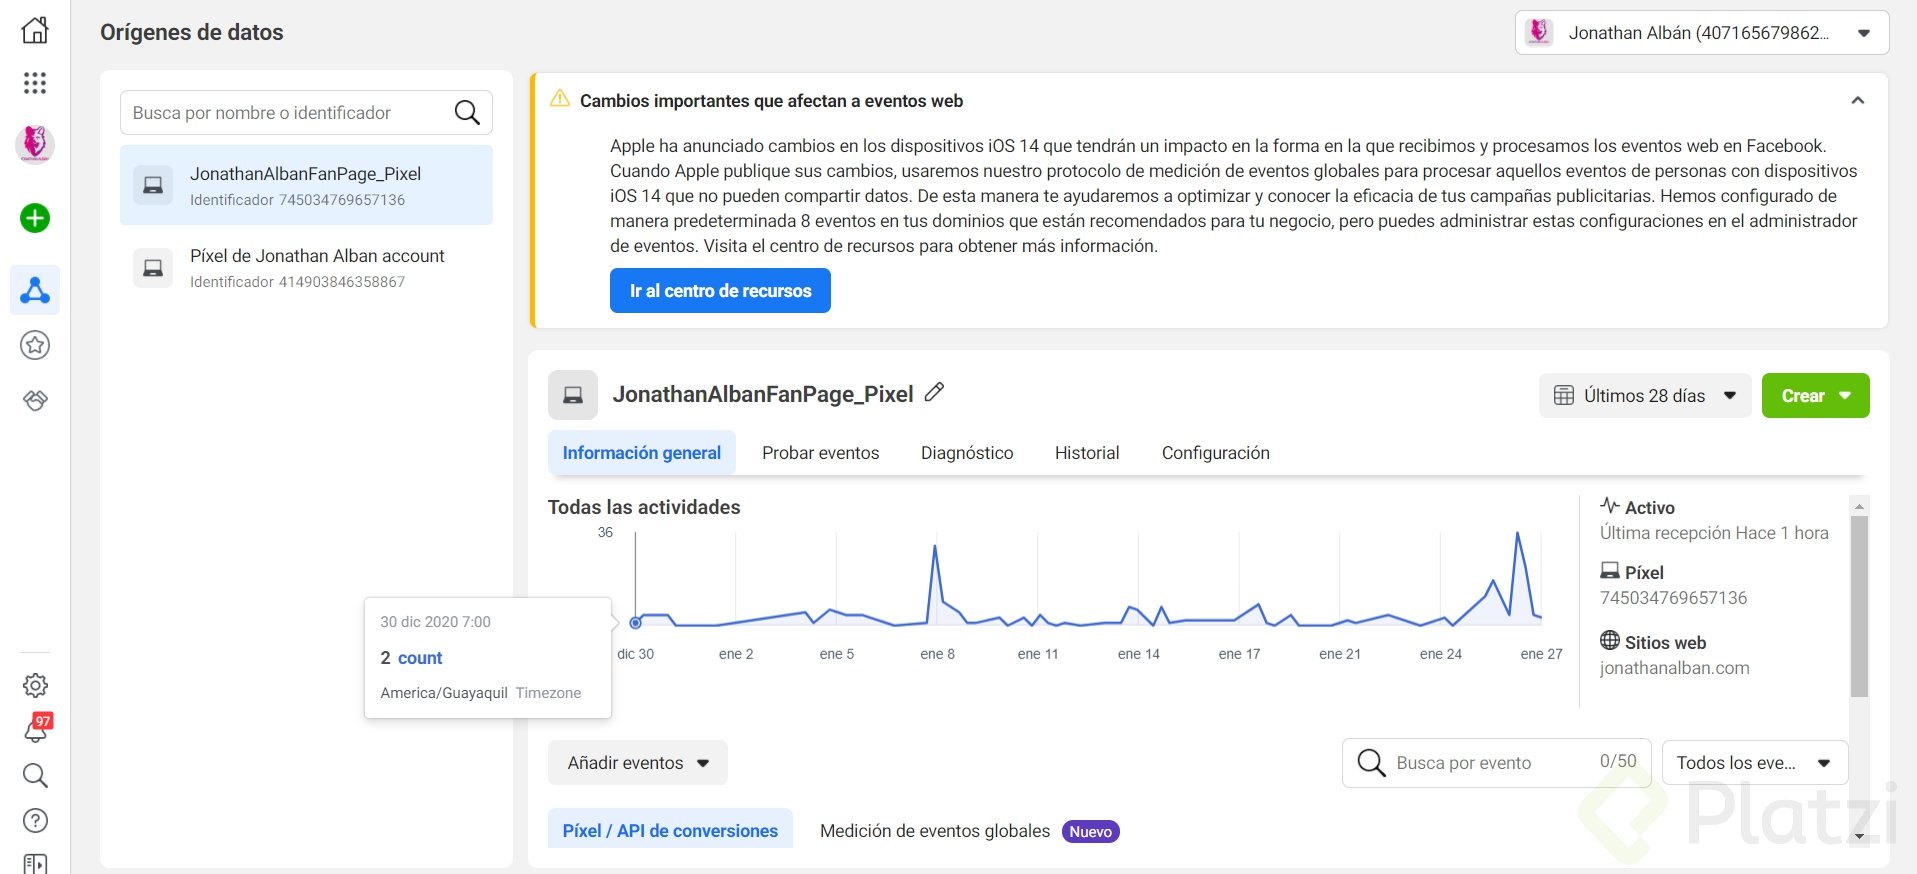Click the activity pulse icon beside Activo
Screen dimensions: 1917x874
tap(1610, 505)
